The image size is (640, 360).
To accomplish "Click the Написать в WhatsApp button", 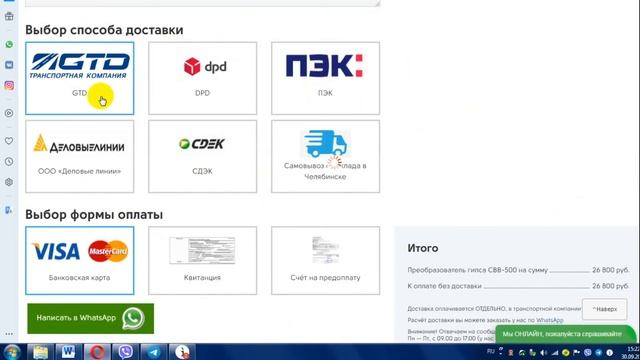I will 91,318.
